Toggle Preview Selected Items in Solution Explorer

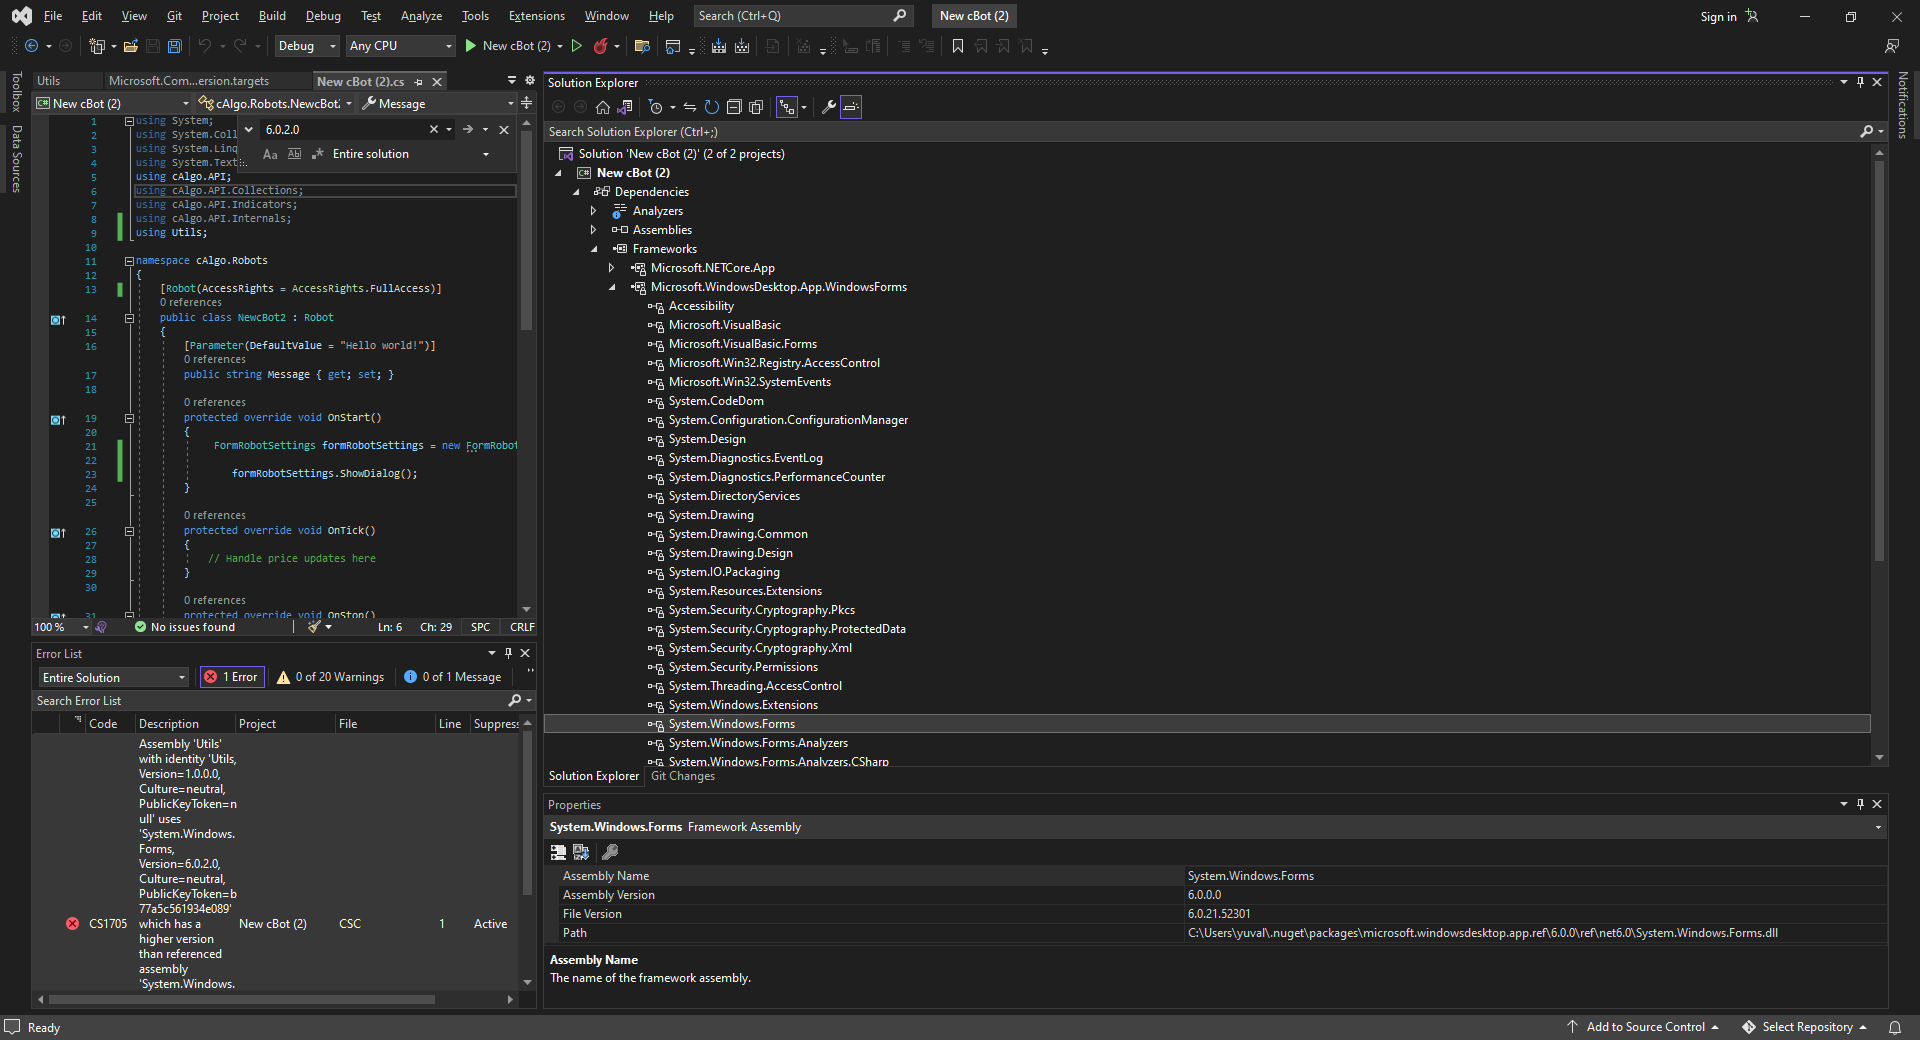click(851, 107)
